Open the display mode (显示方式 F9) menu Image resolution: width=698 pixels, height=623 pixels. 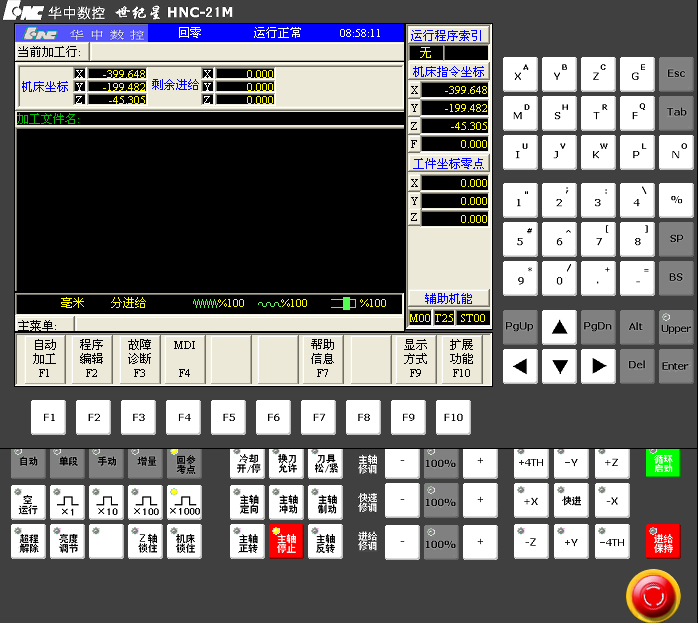[415, 359]
